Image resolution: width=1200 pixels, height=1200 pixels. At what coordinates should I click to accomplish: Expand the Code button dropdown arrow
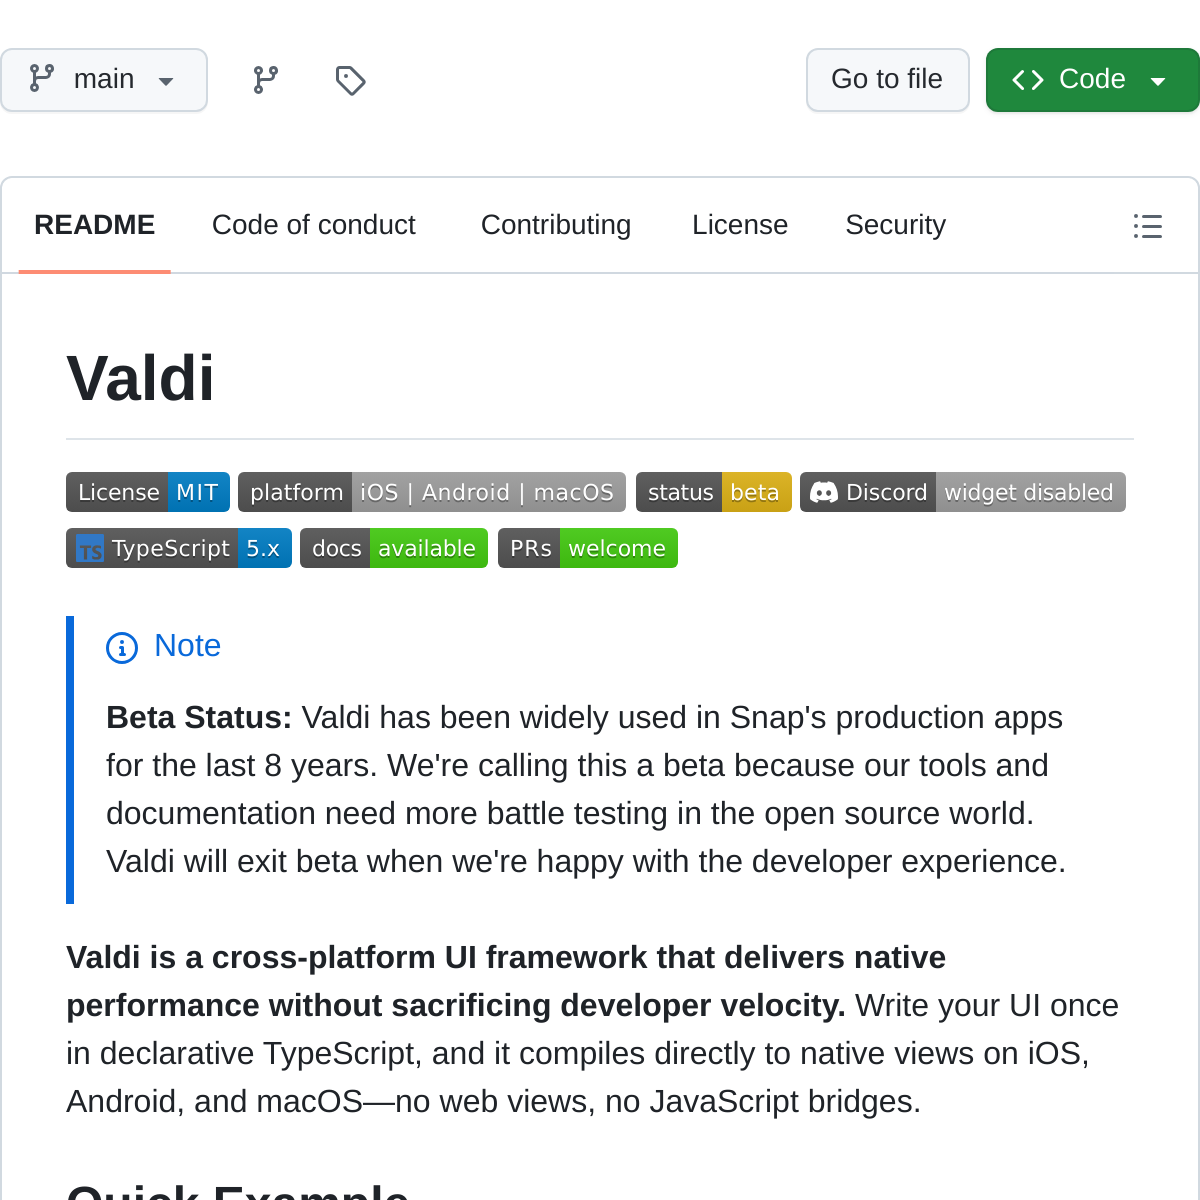point(1158,79)
